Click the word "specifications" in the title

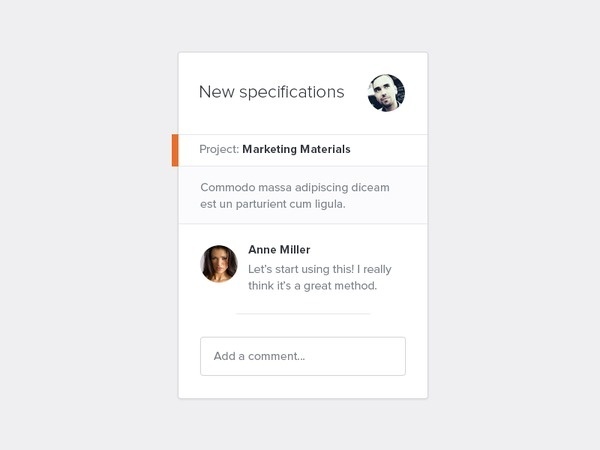coord(292,92)
